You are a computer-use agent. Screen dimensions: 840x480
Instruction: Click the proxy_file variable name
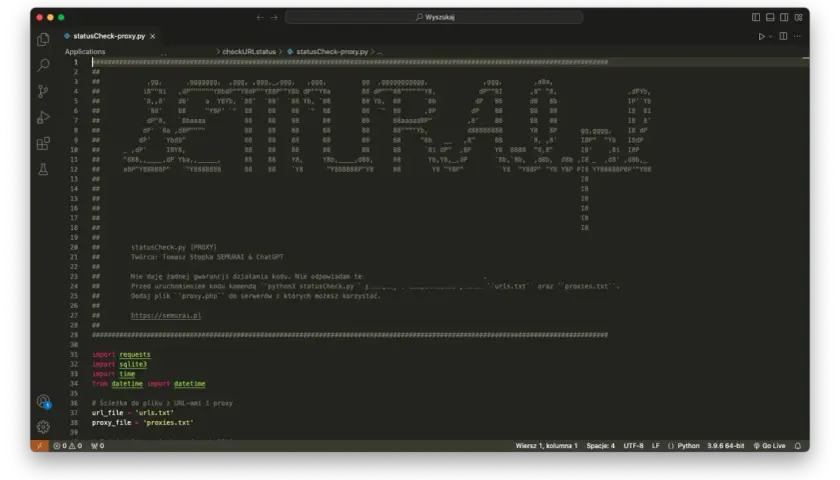pos(111,423)
